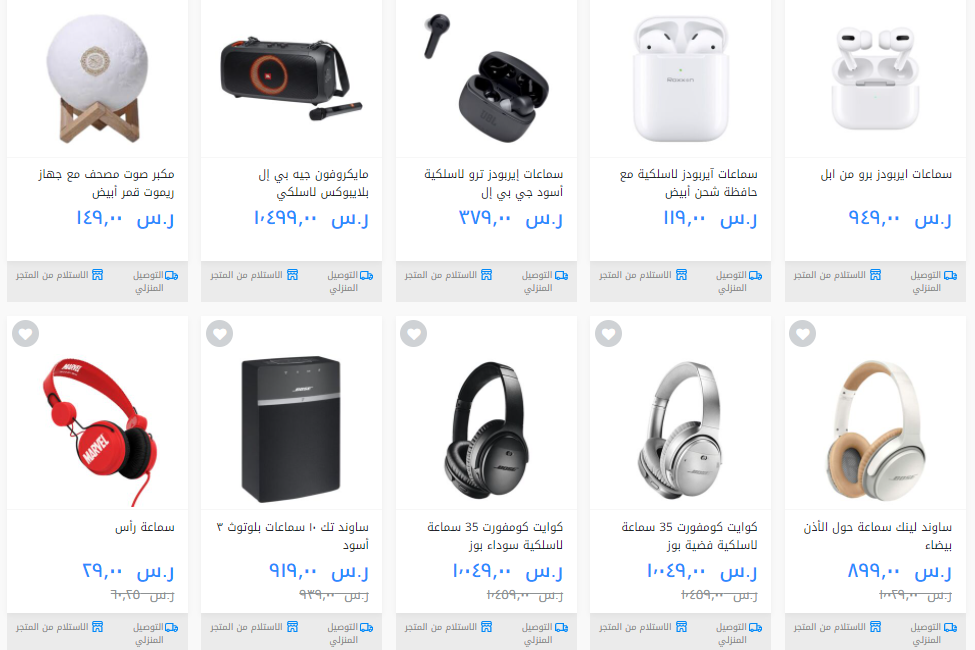Favorite the red Marvel headphones with heart icon
Image resolution: width=975 pixels, height=650 pixels.
(25, 334)
